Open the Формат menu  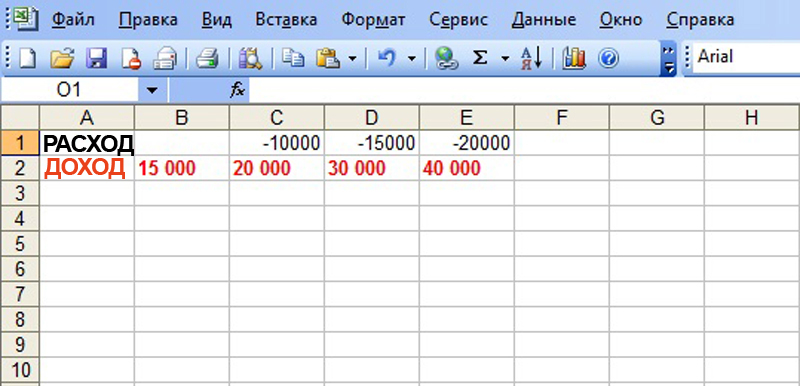pyautogui.click(x=373, y=19)
